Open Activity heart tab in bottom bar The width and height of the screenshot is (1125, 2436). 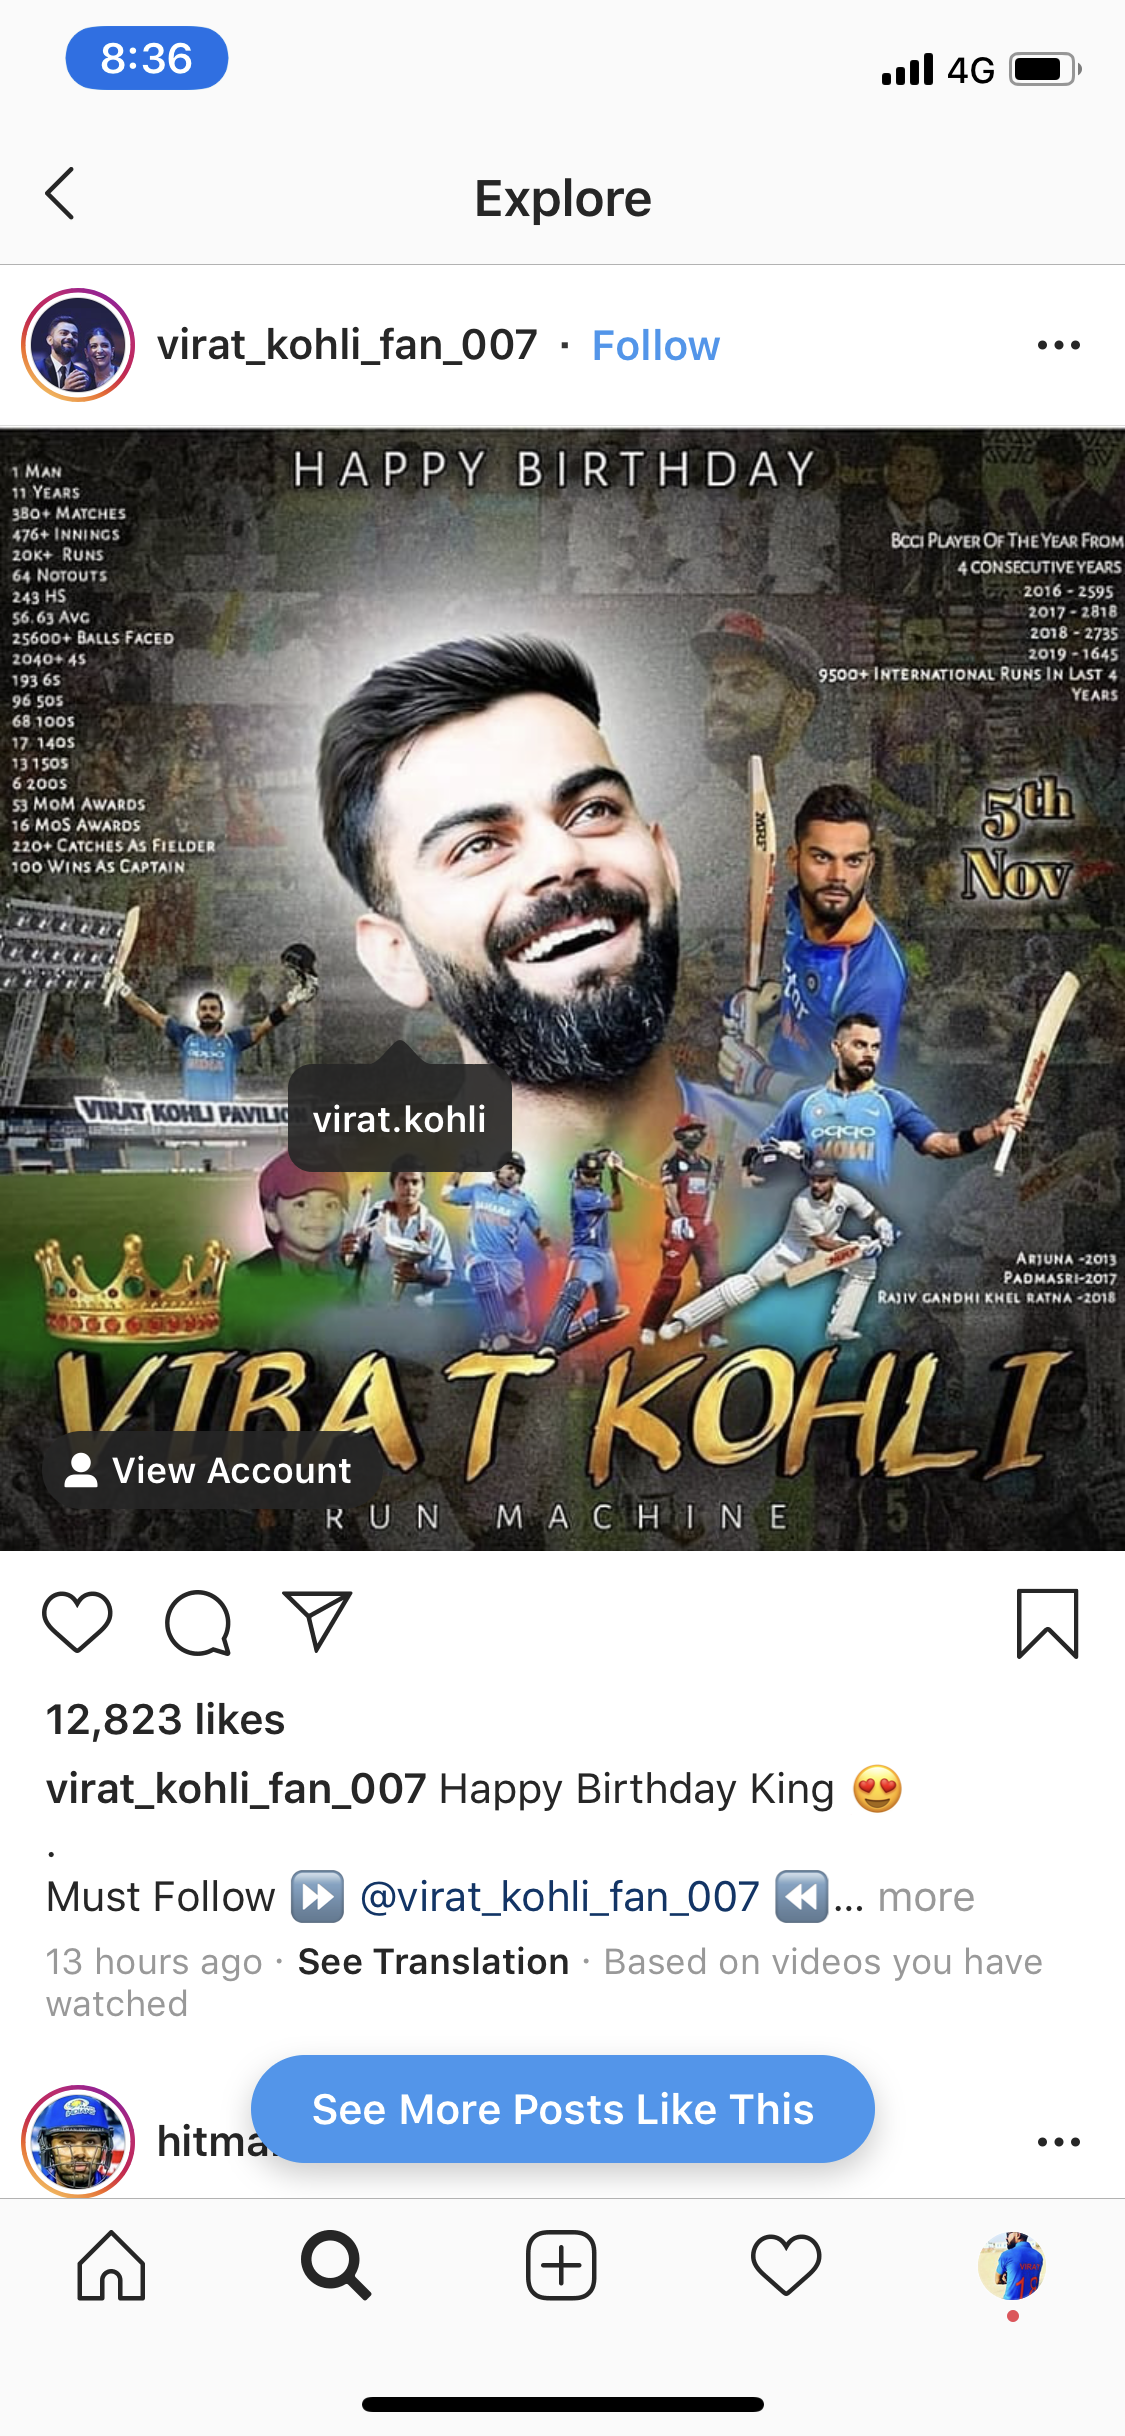tap(786, 2266)
